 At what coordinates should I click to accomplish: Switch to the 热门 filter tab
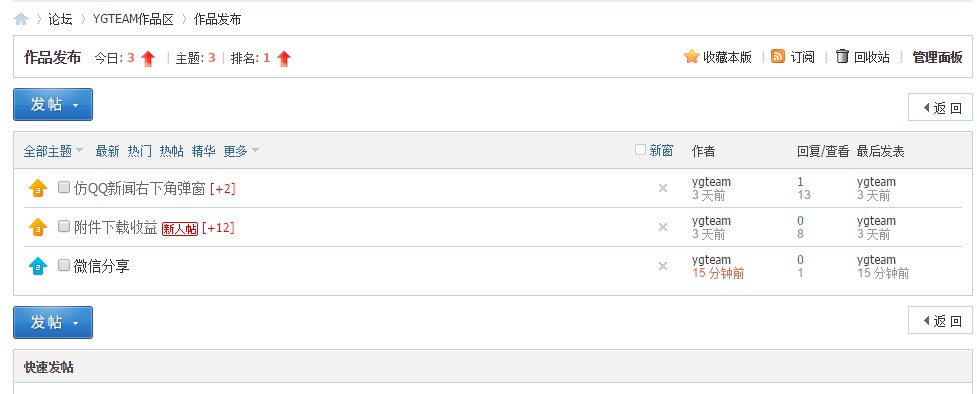[140, 151]
